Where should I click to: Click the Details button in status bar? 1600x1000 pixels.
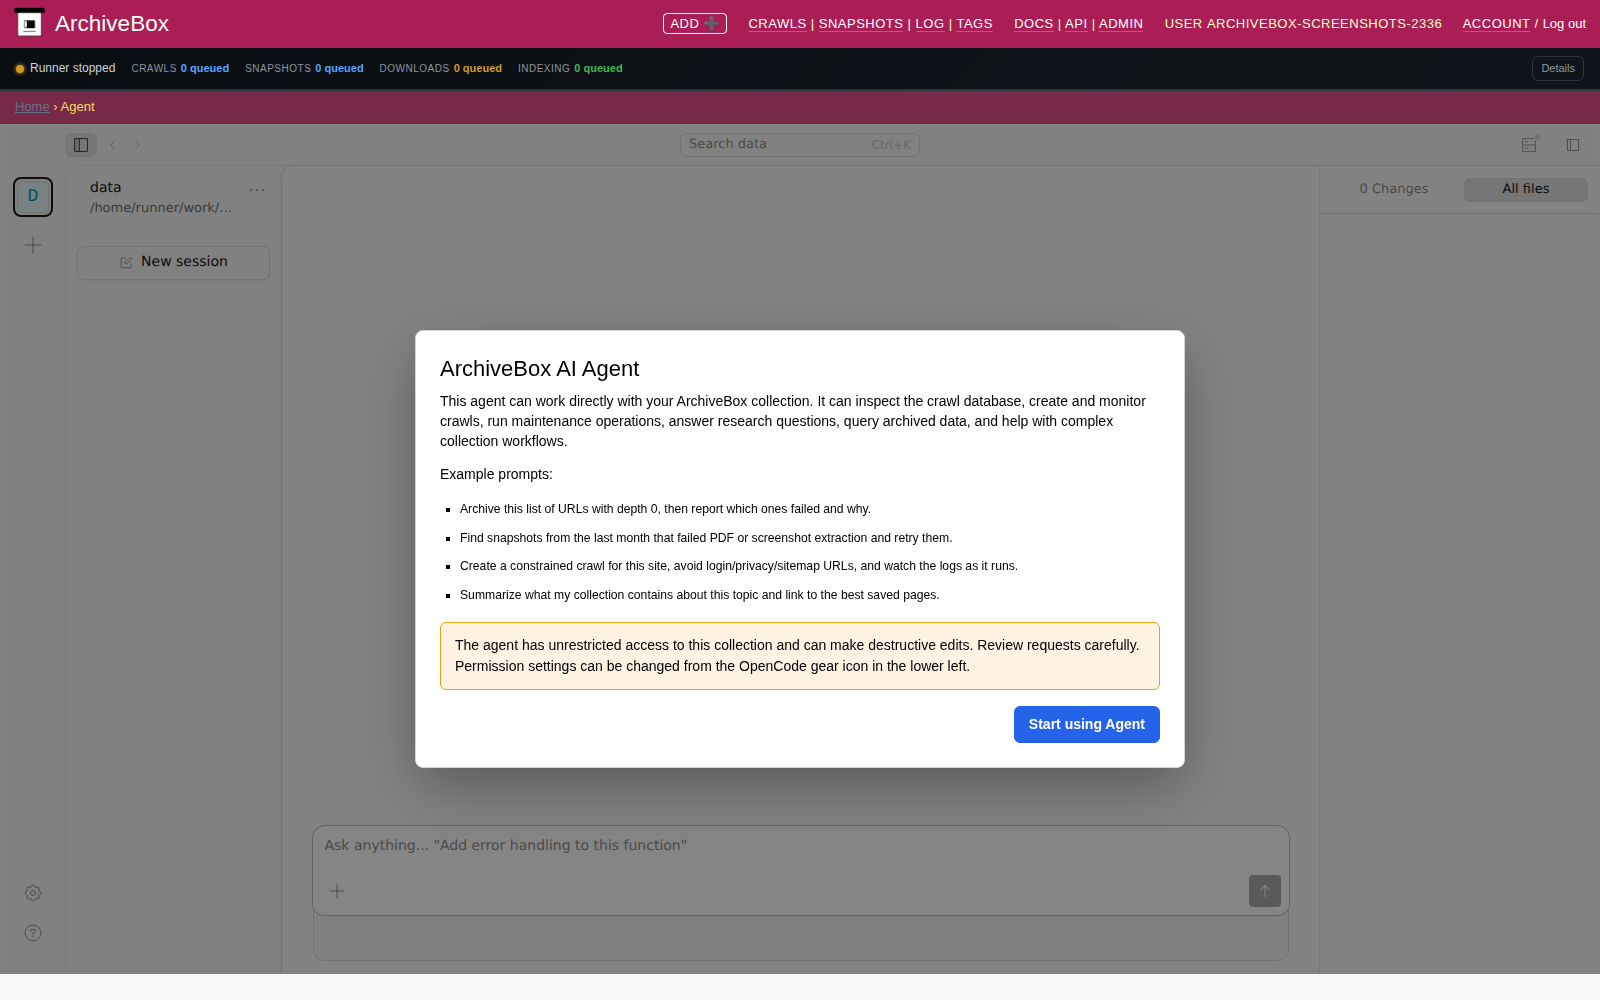[1558, 69]
